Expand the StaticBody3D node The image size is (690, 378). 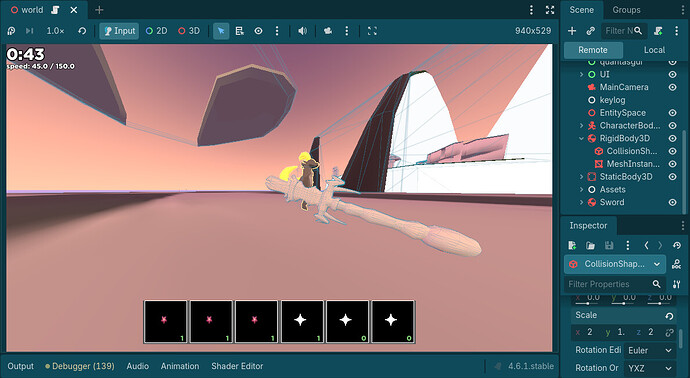coord(581,176)
